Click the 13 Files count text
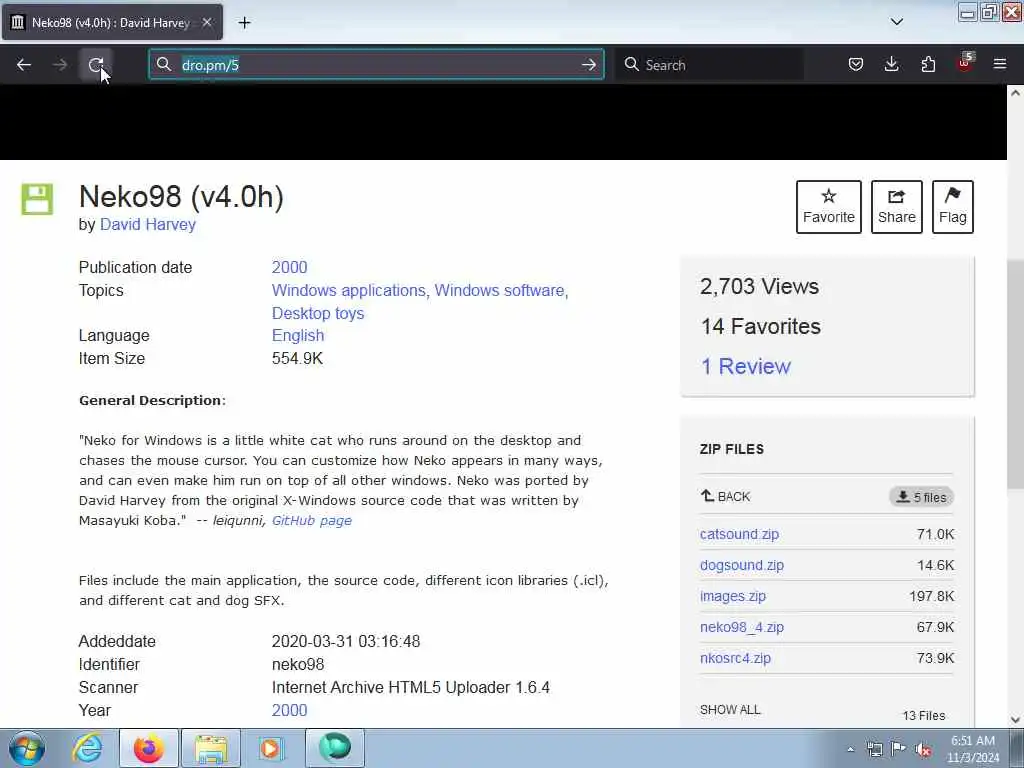The image size is (1024, 768). (923, 716)
